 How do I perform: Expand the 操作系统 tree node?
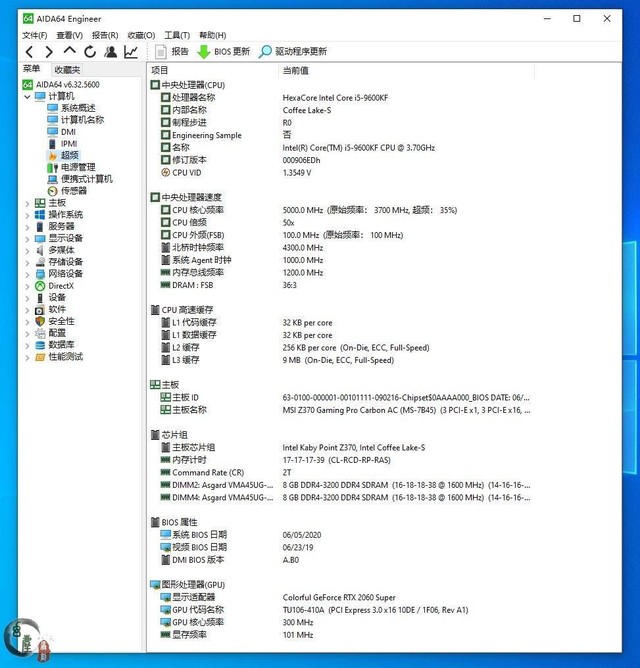tap(27, 216)
